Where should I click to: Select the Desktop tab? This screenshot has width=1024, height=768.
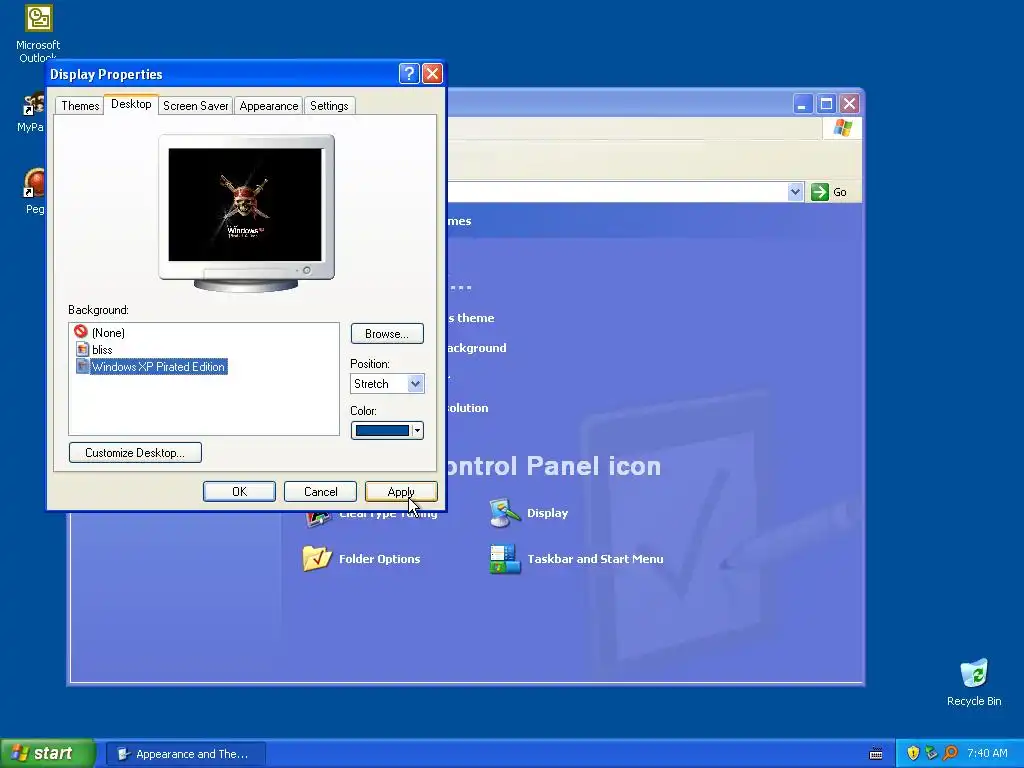tap(131, 104)
